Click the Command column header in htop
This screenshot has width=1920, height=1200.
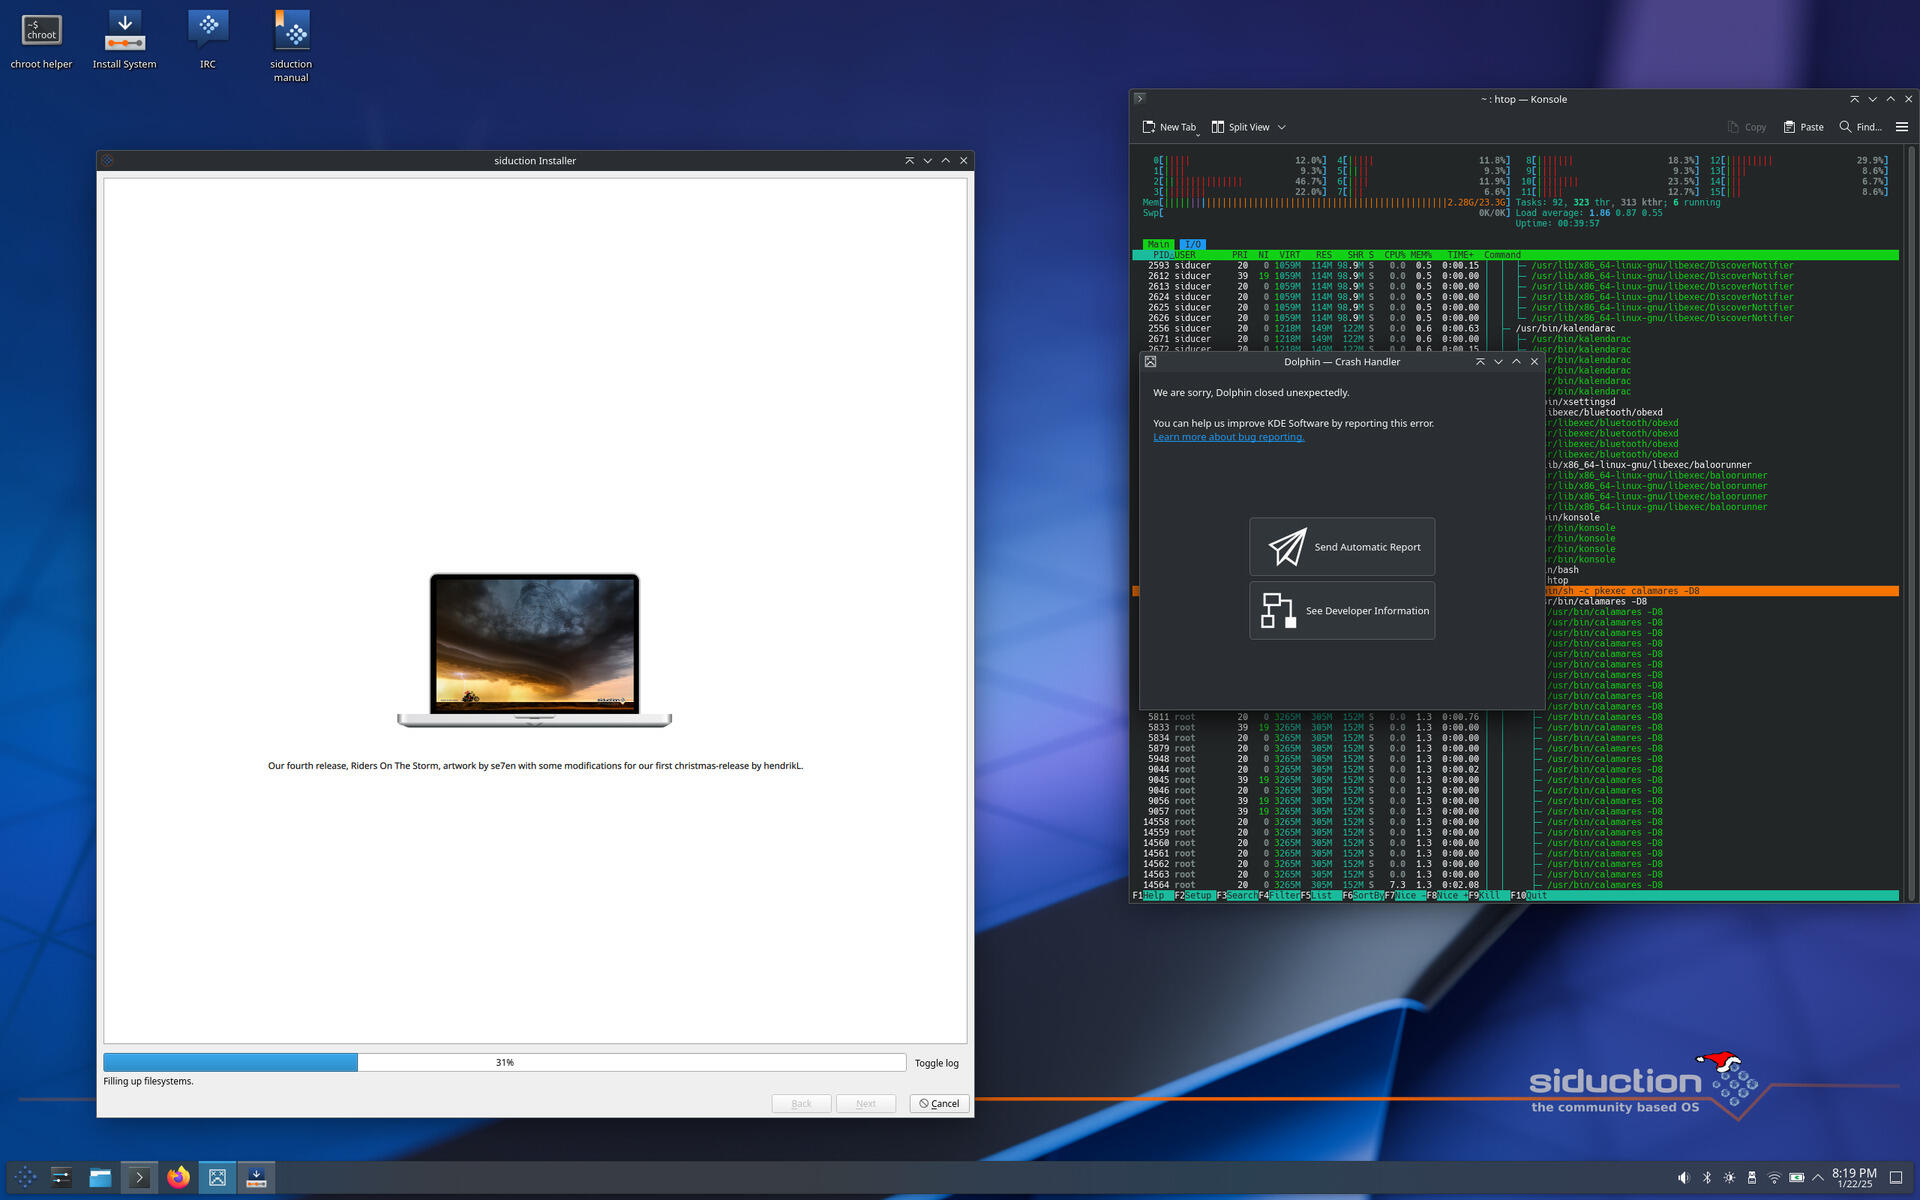[x=1502, y=255]
